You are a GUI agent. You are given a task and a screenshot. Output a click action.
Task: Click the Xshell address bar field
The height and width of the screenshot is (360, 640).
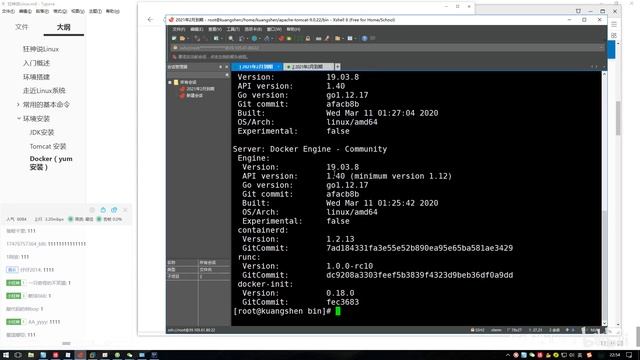point(386,48)
